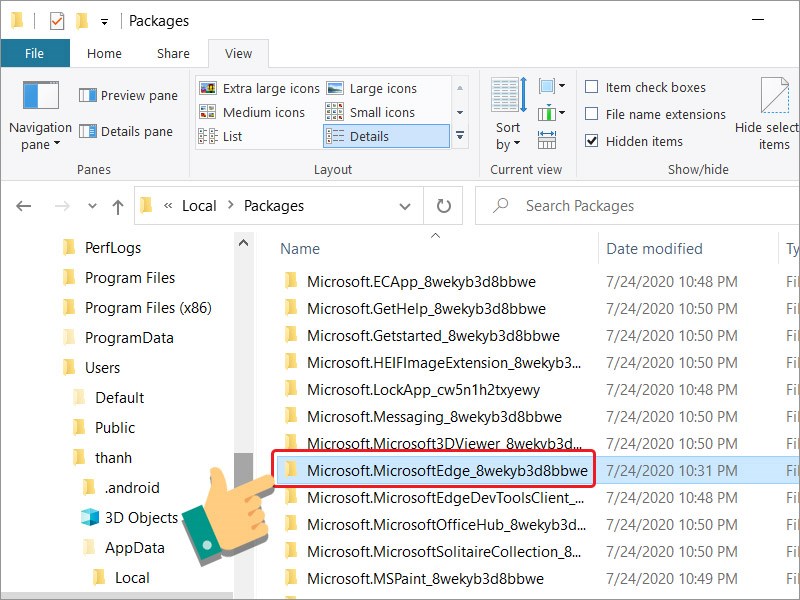
Task: Select Microsoft.GetHelp_8wekyb3d8bbwe folder
Action: [426, 309]
